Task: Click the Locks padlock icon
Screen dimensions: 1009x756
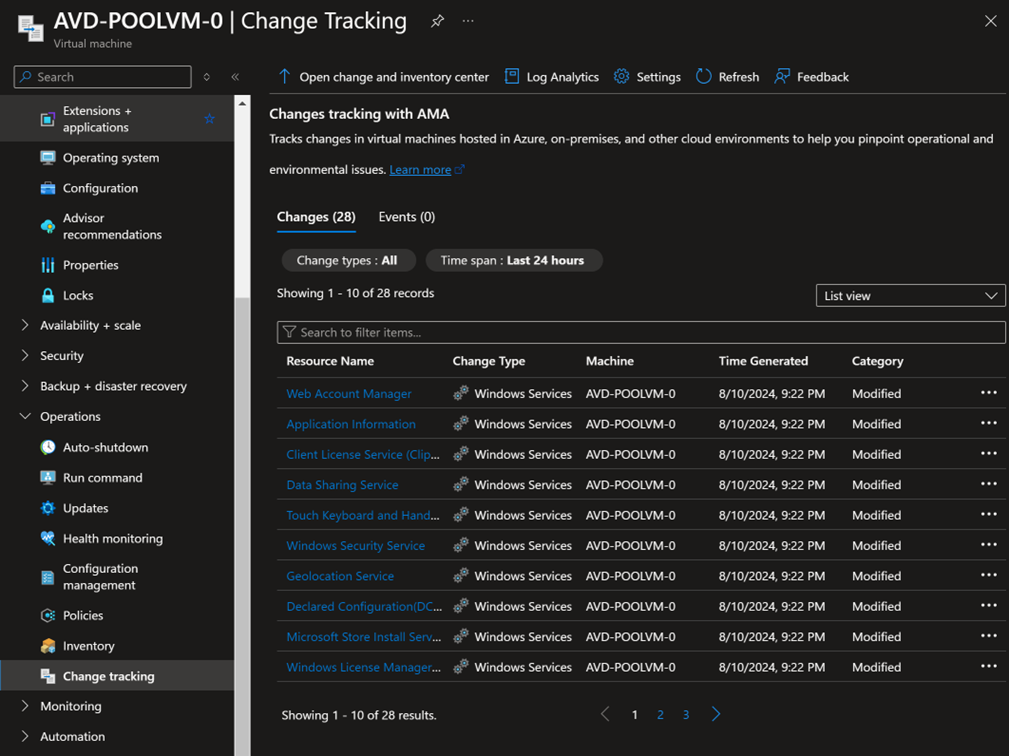Action: [48, 295]
